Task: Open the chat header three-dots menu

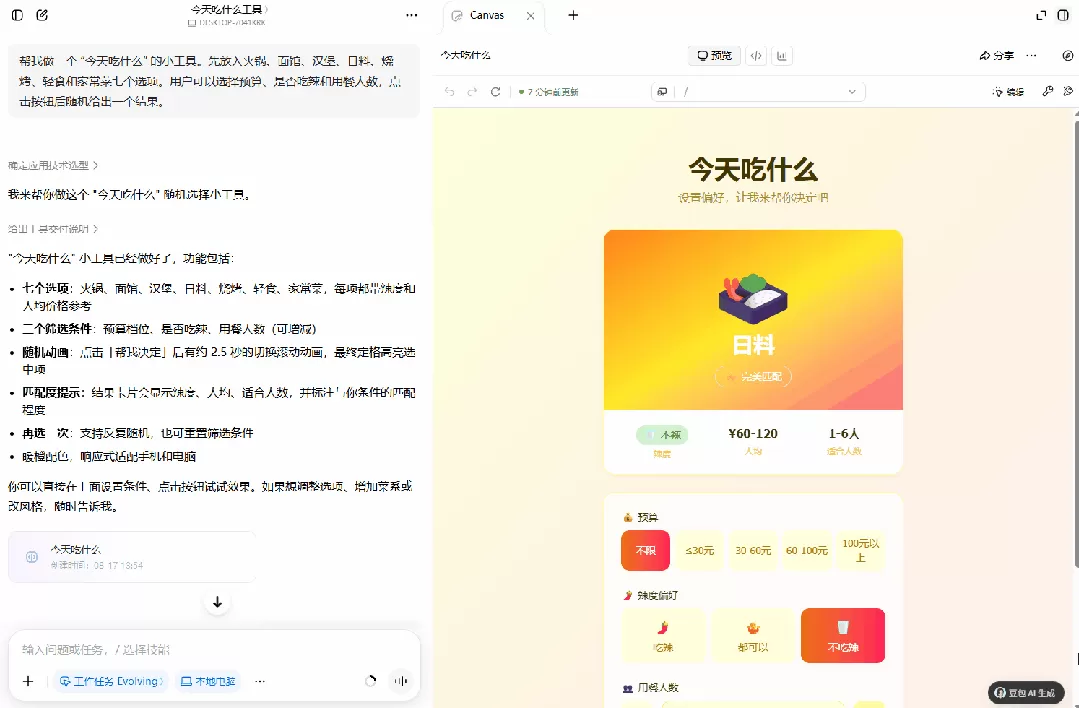Action: pyautogui.click(x=412, y=15)
